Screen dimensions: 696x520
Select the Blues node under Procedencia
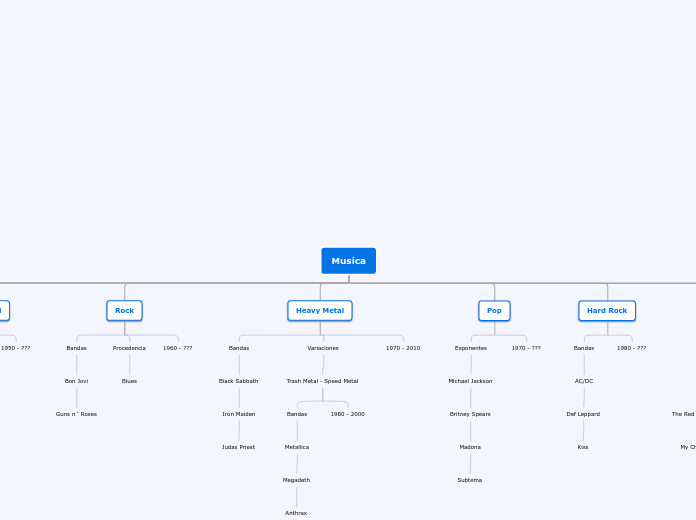(x=129, y=381)
